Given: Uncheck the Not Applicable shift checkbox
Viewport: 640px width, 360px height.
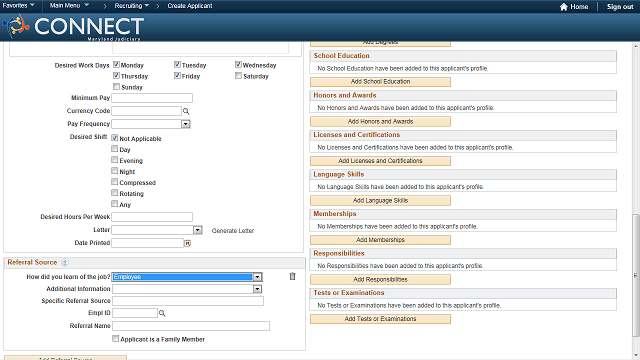Looking at the screenshot, I should coord(115,138).
